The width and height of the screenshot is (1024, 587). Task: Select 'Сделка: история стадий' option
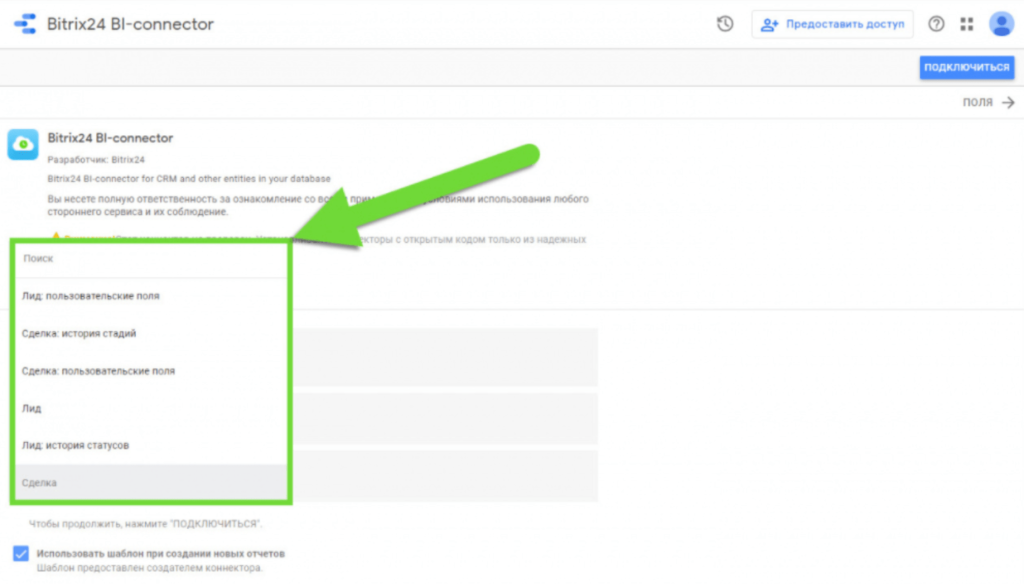pyautogui.click(x=79, y=333)
